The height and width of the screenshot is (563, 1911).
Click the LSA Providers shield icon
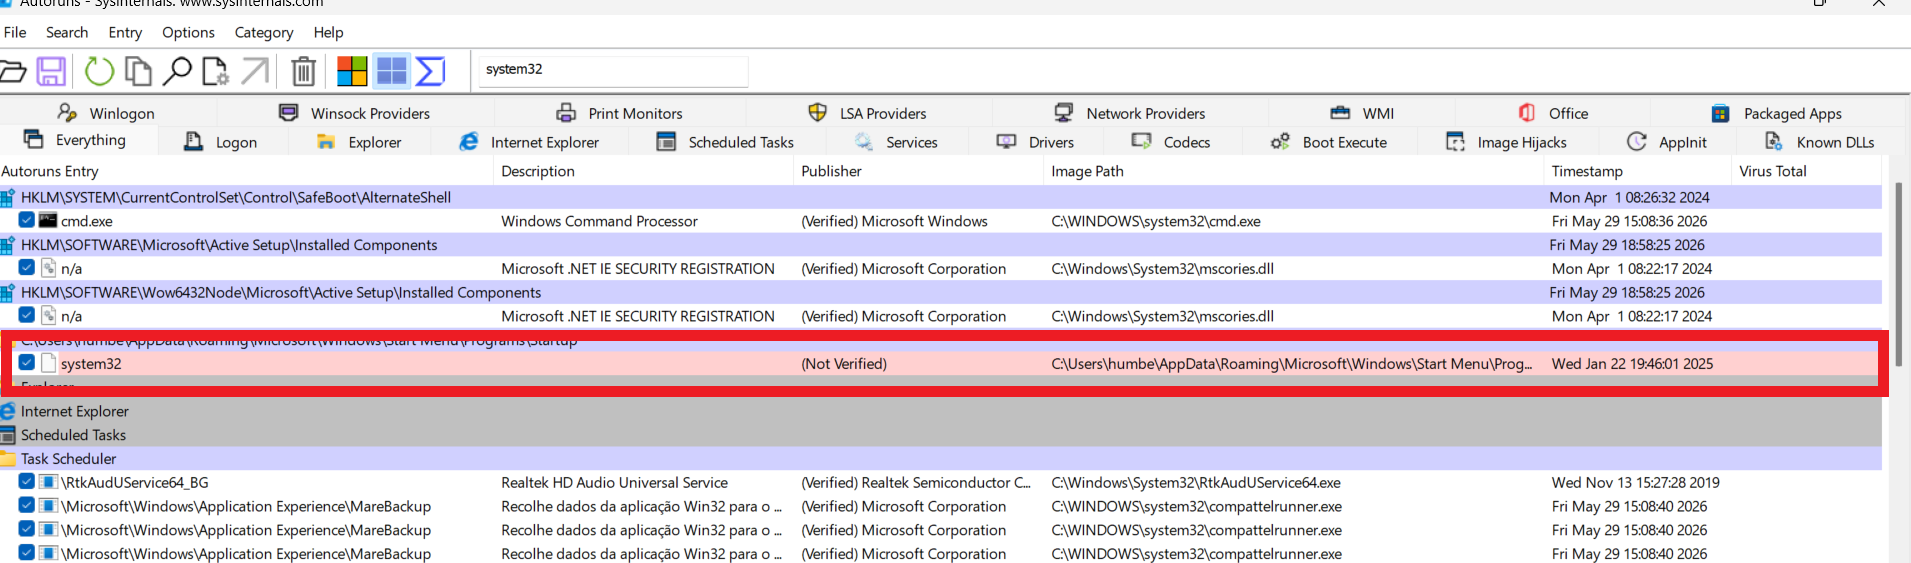817,112
